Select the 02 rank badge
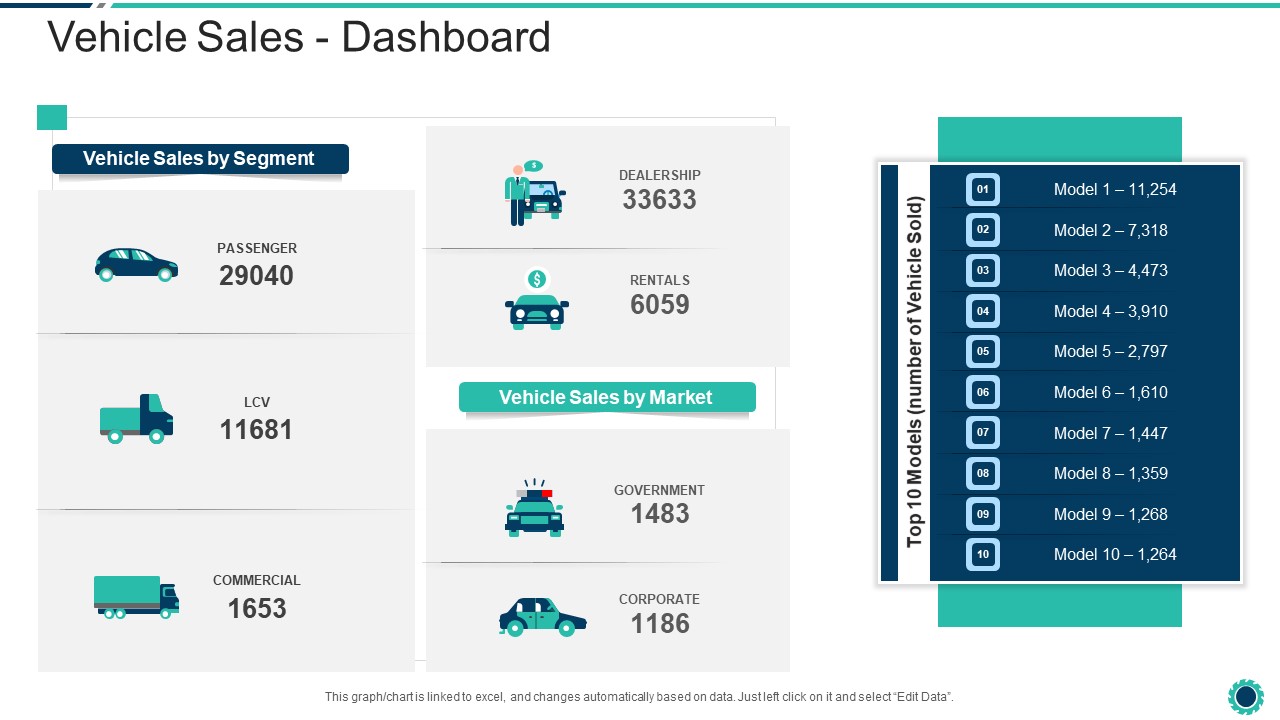Image resolution: width=1280 pixels, height=720 pixels. [x=983, y=230]
